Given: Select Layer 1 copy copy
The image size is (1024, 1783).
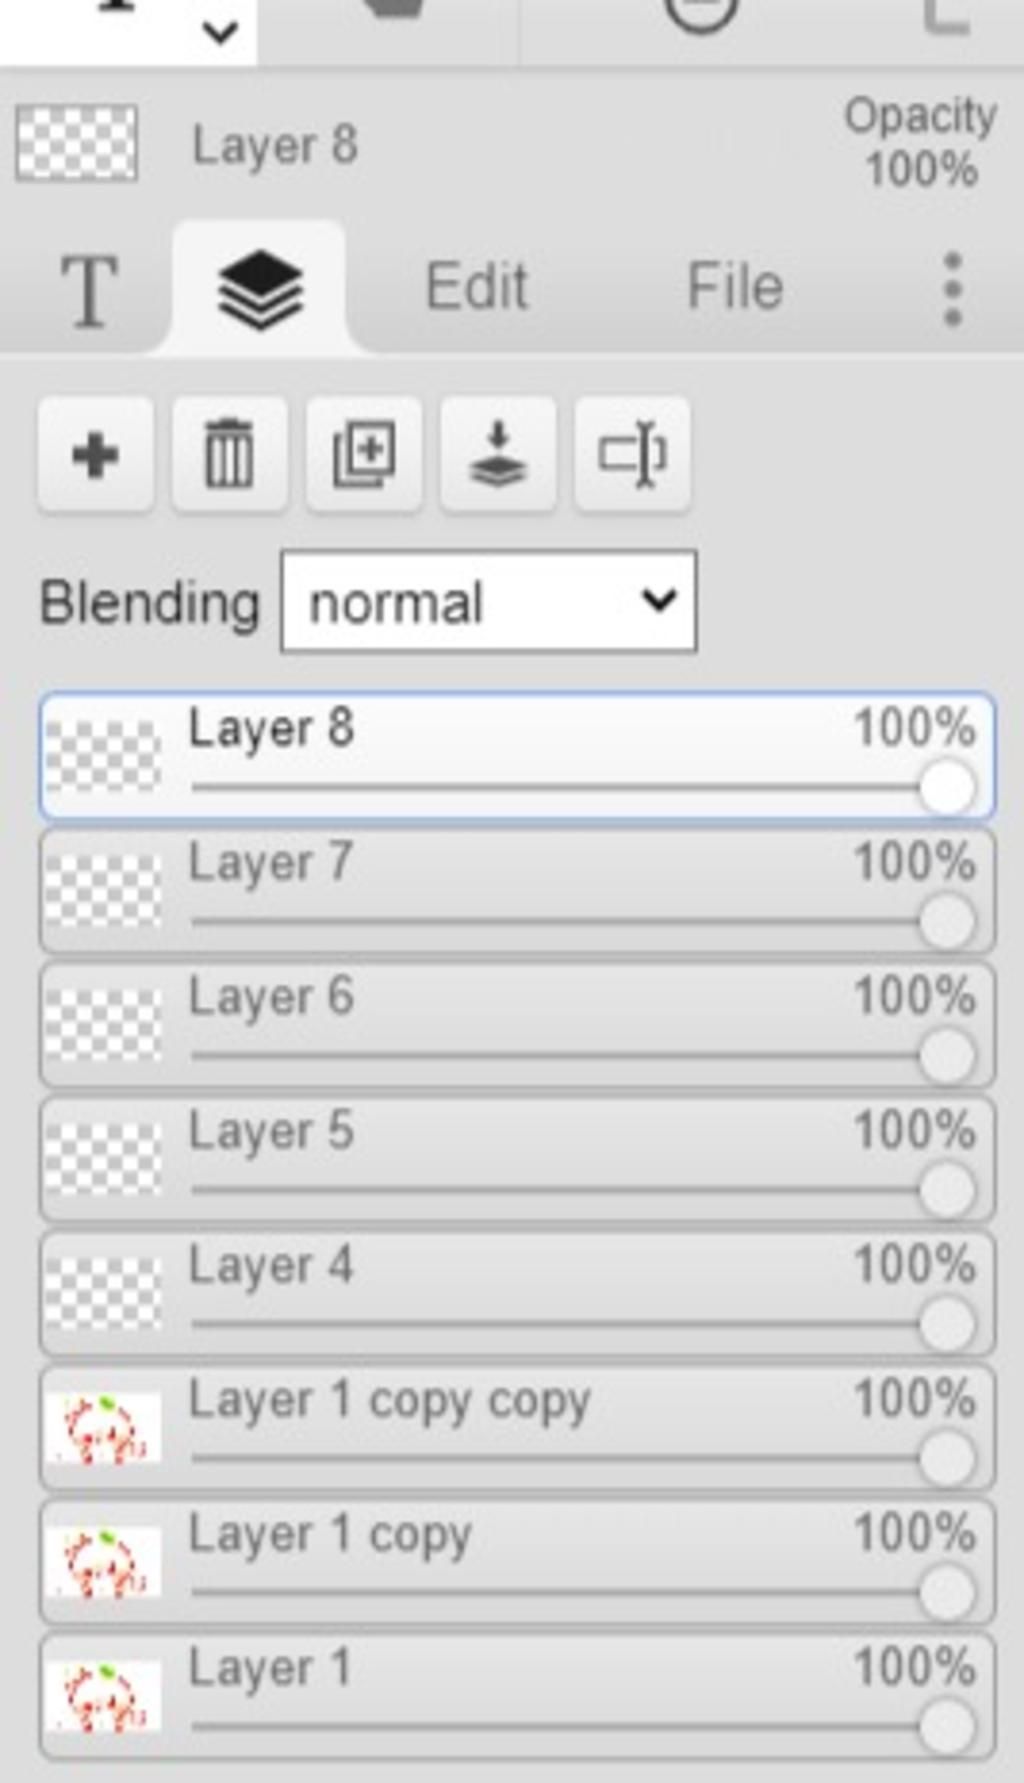Looking at the screenshot, I should 517,1428.
